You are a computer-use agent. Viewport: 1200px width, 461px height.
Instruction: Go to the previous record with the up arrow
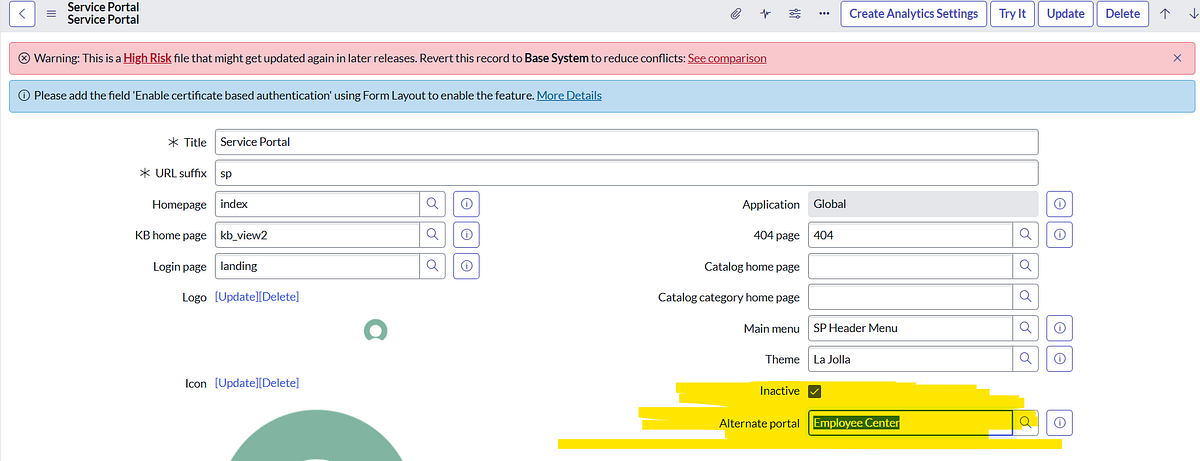tap(1166, 14)
